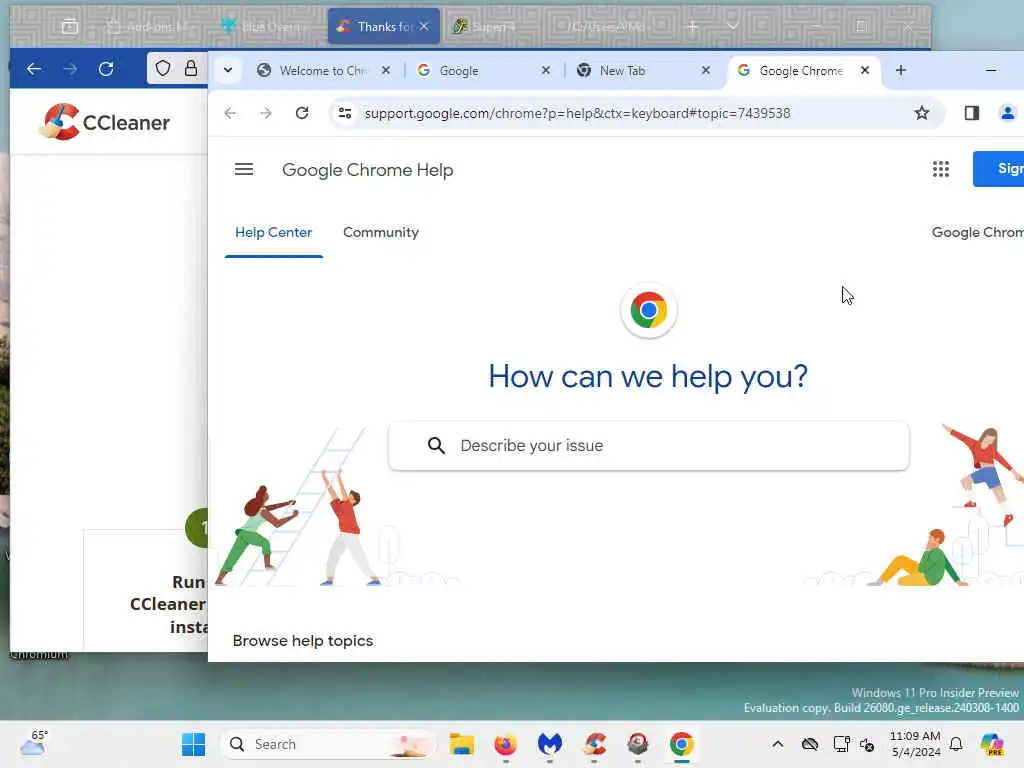Viewport: 1024px width, 768px height.
Task: Click the Google Chrome Help title
Action: click(368, 170)
